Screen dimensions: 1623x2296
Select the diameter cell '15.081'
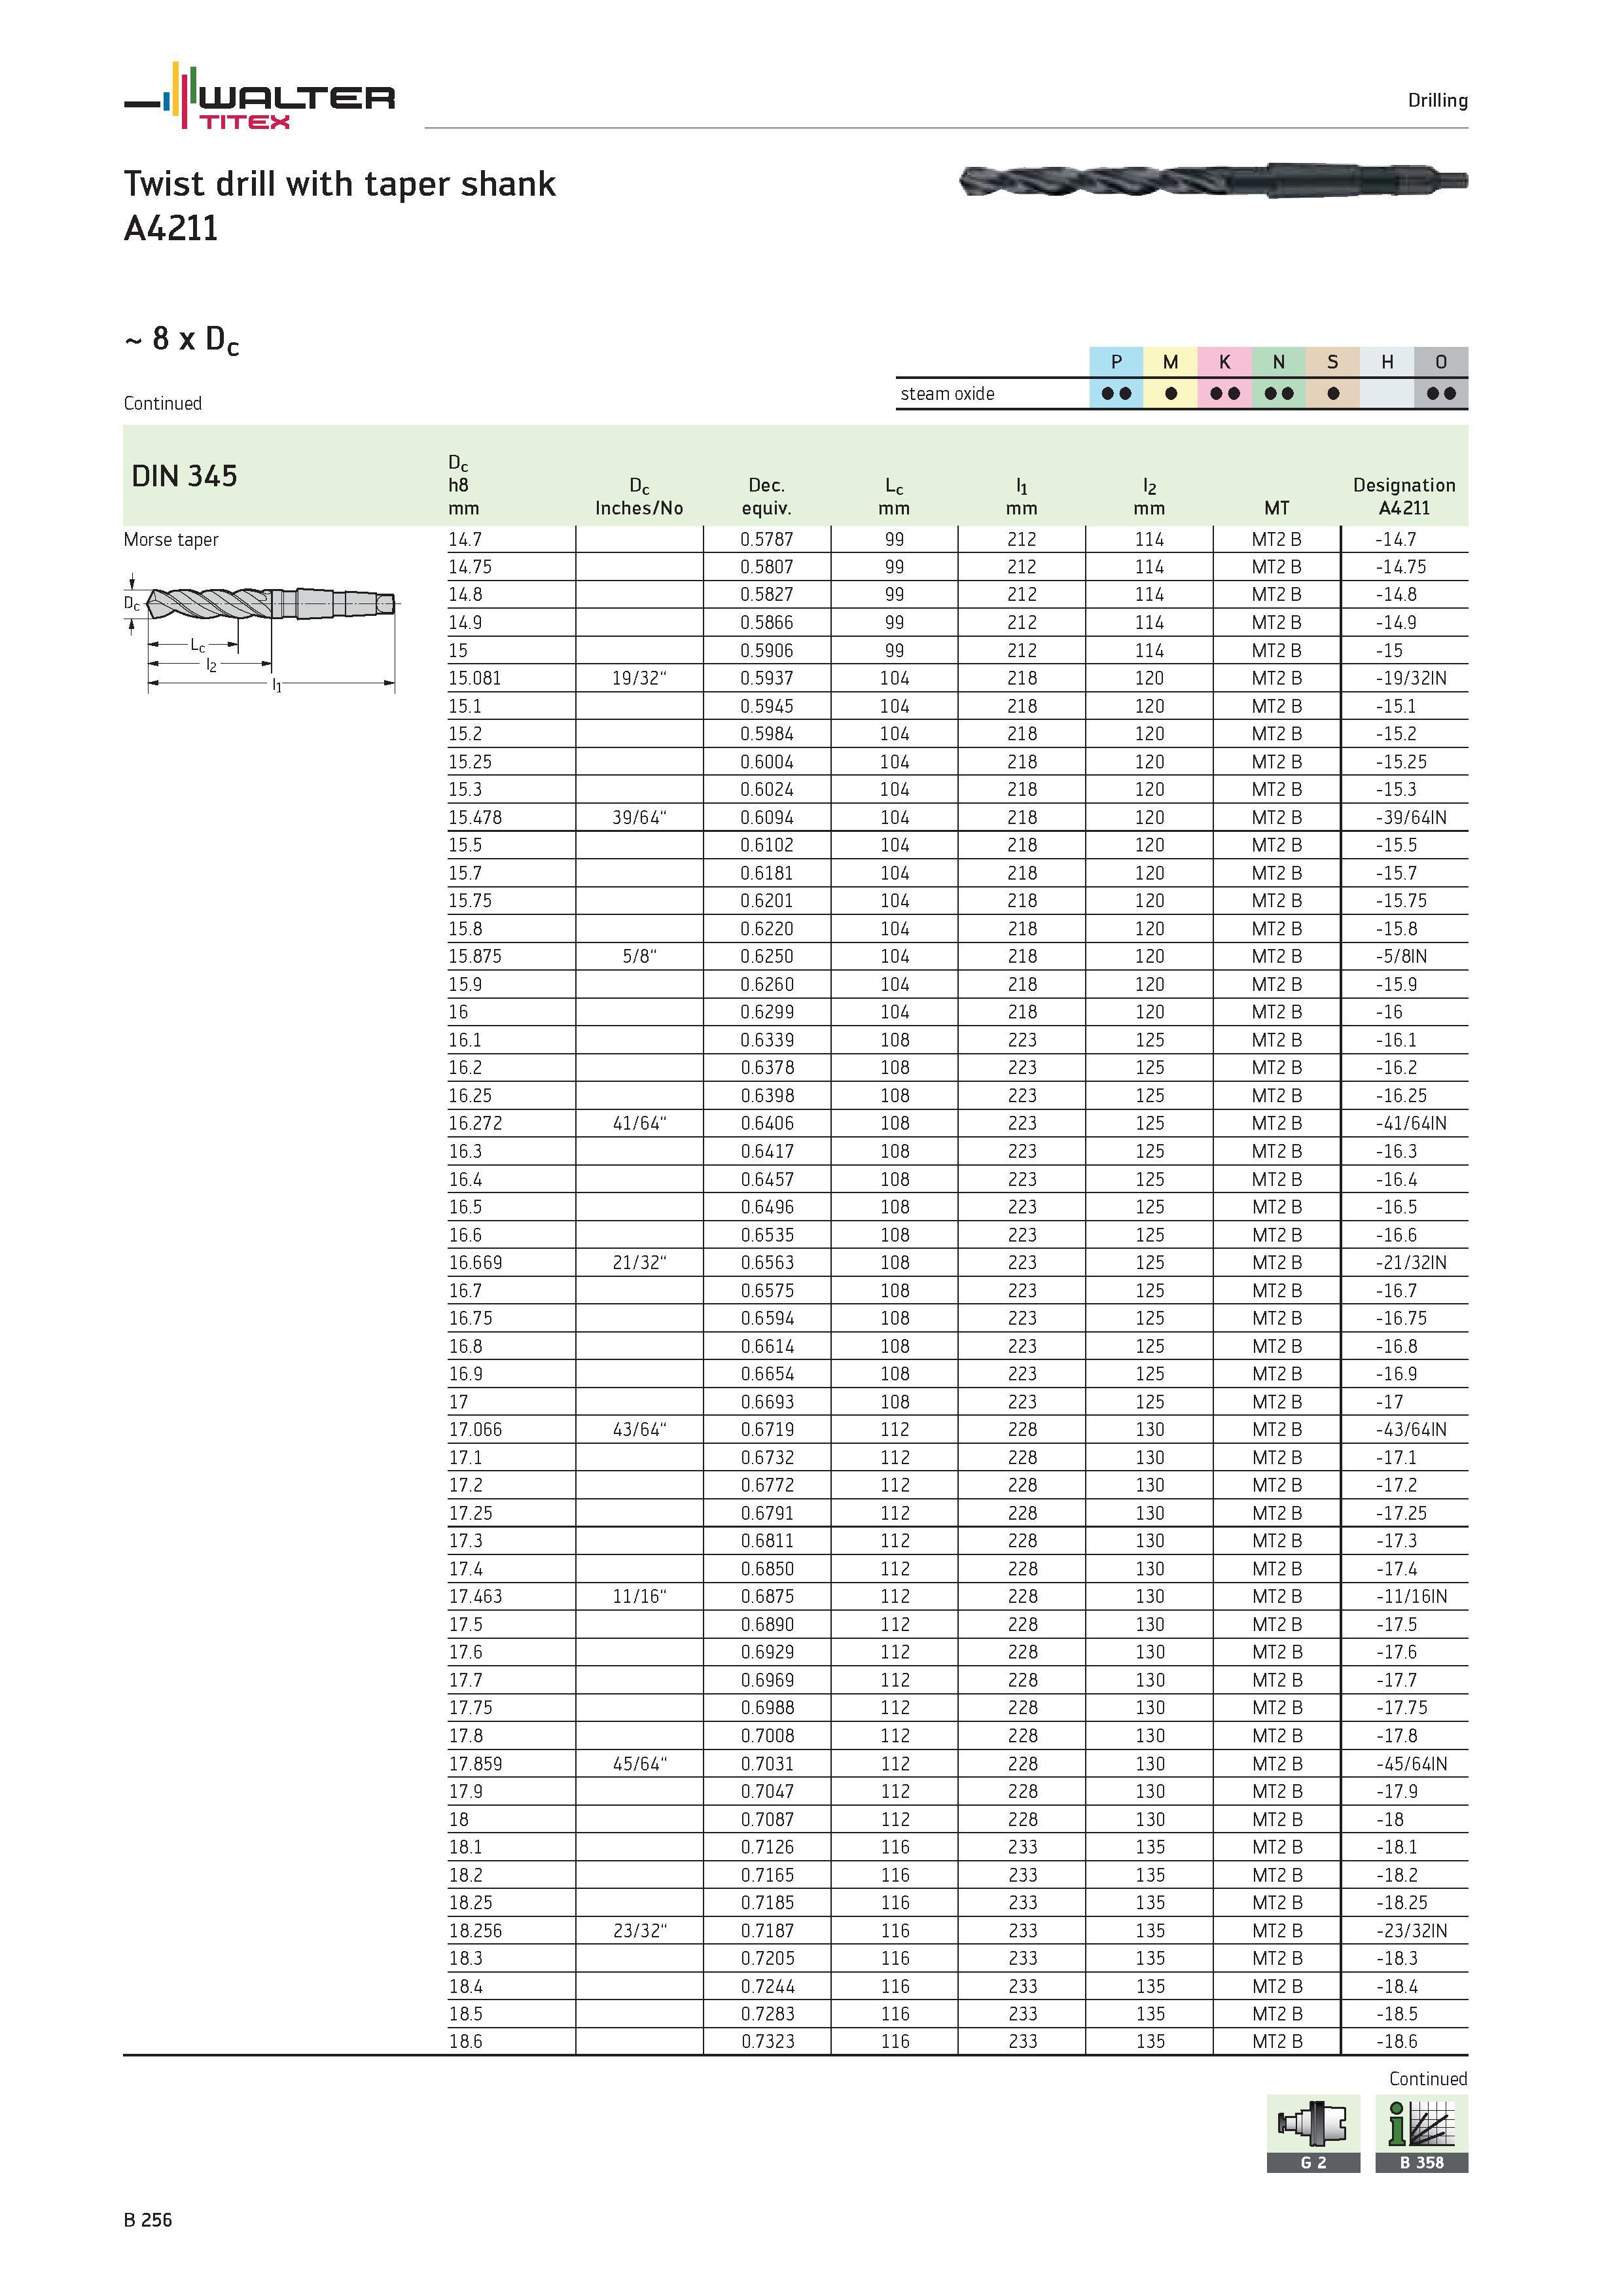pyautogui.click(x=474, y=678)
